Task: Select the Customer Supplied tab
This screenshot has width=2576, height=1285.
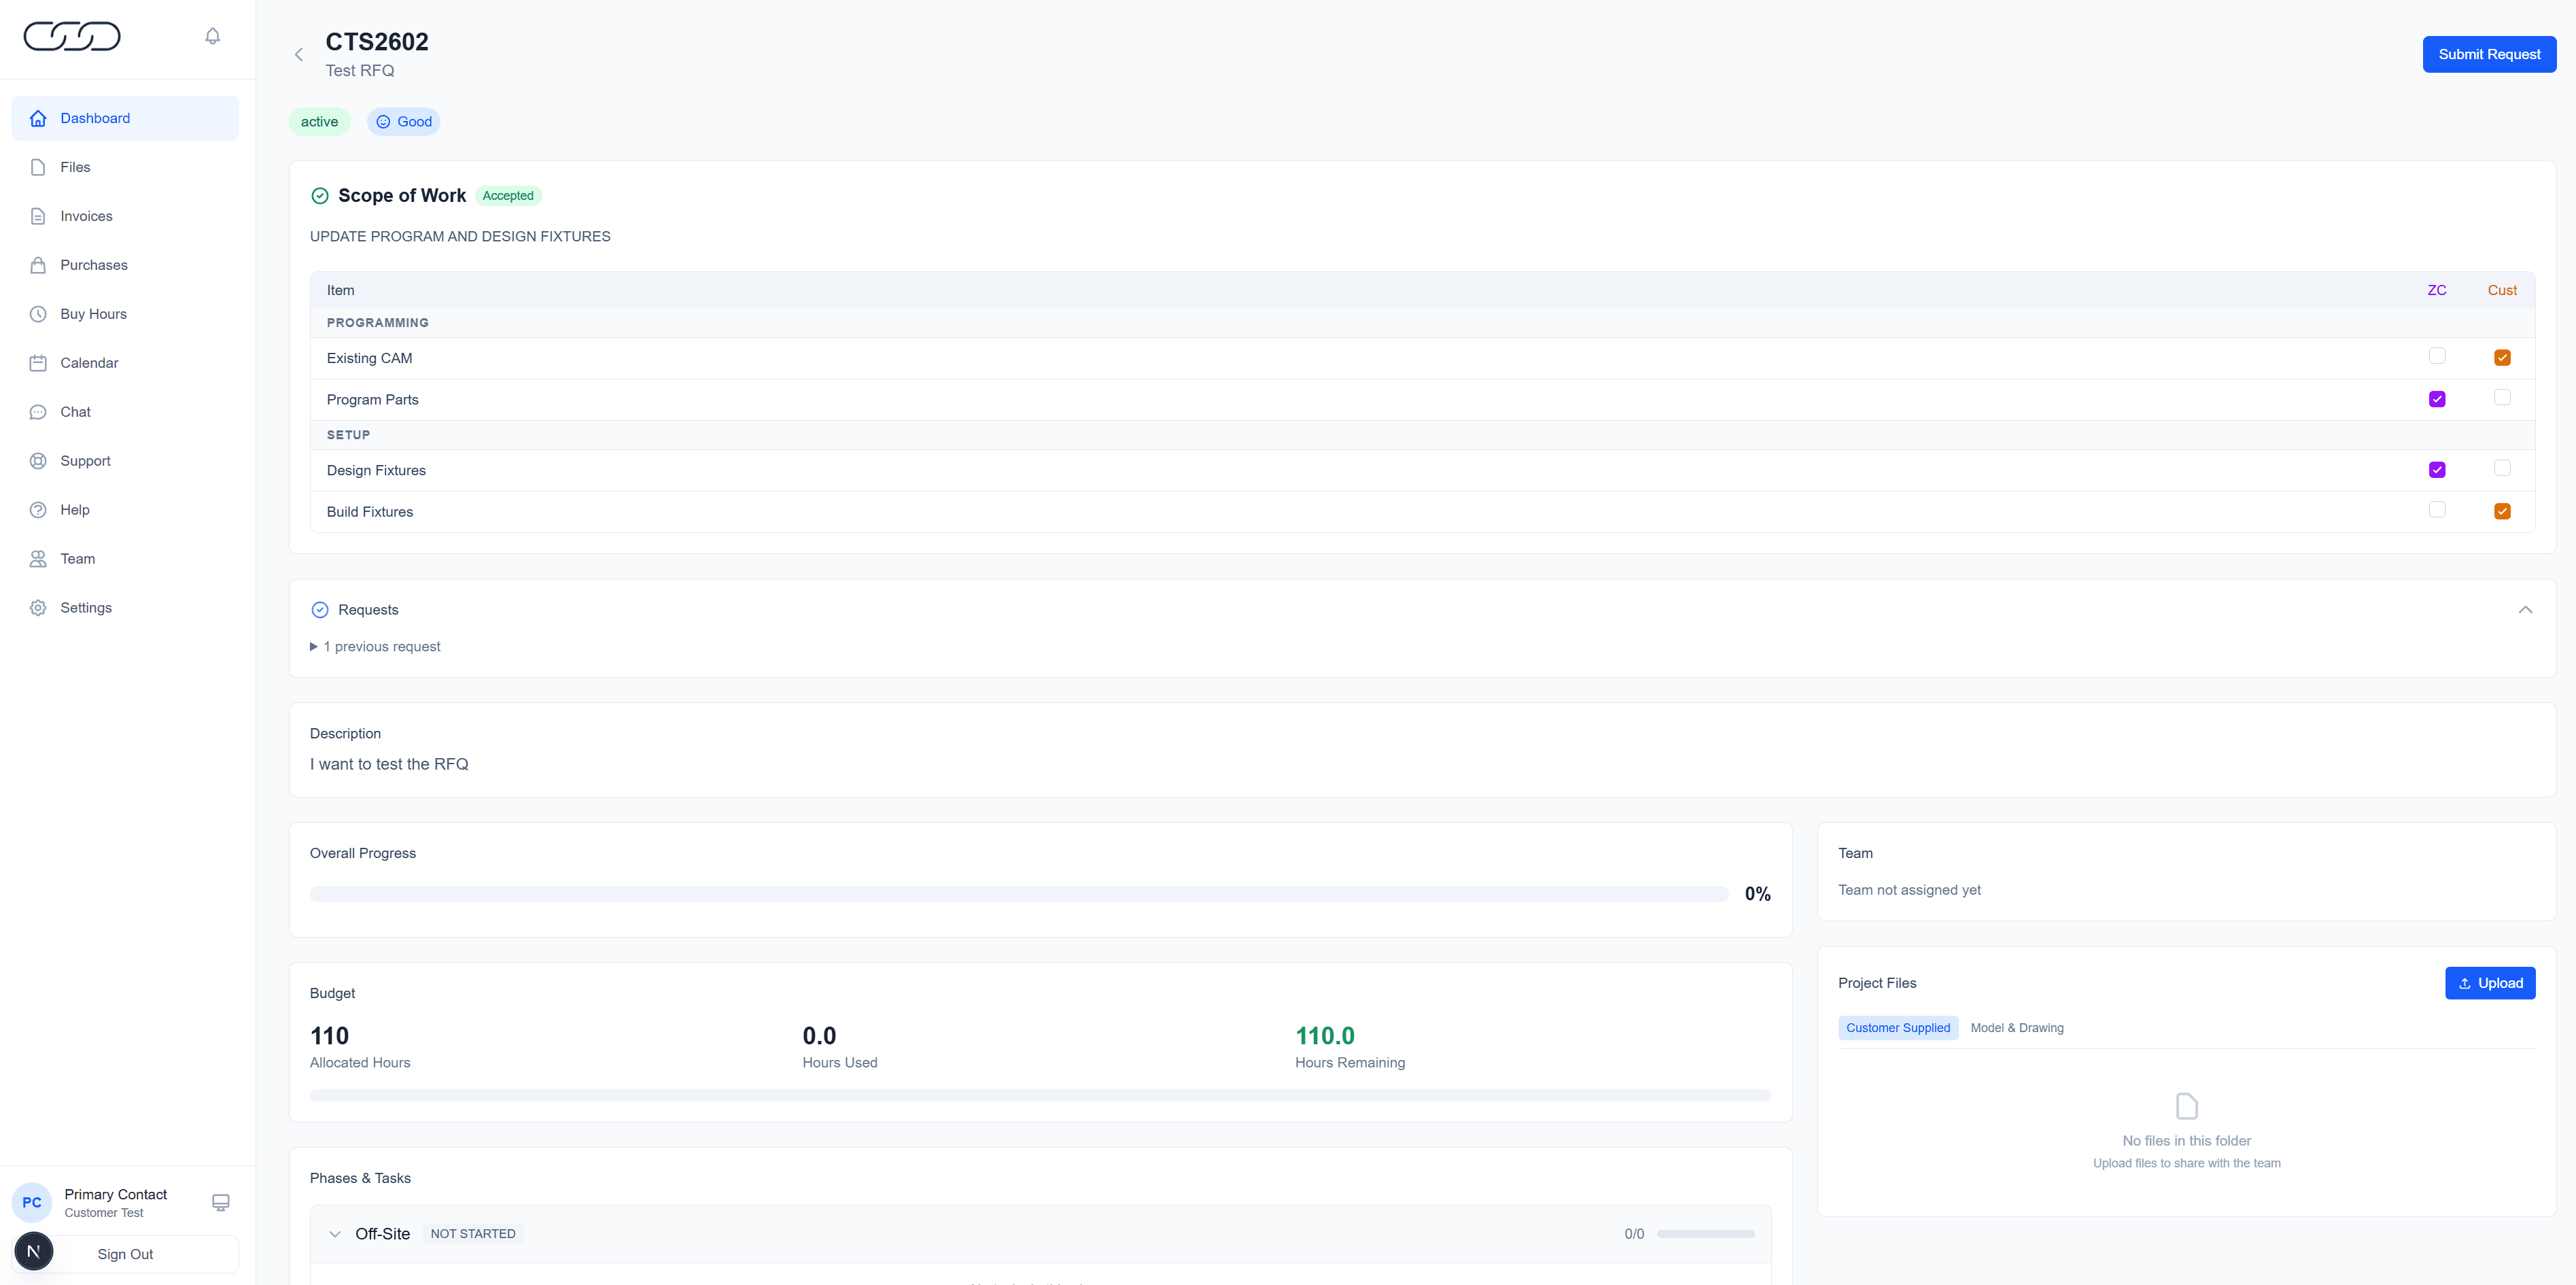Action: click(1897, 1027)
